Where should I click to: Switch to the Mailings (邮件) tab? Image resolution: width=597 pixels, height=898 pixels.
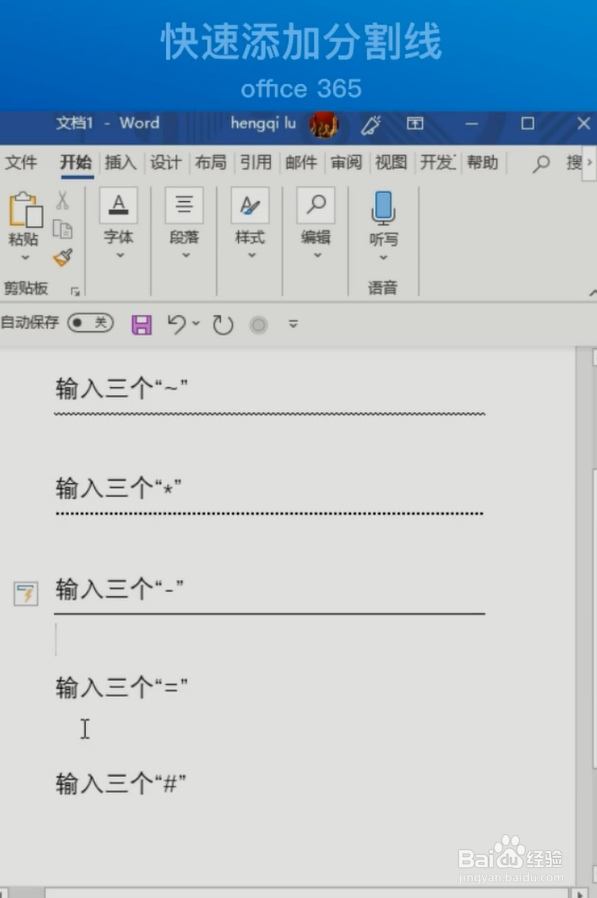tap(301, 163)
